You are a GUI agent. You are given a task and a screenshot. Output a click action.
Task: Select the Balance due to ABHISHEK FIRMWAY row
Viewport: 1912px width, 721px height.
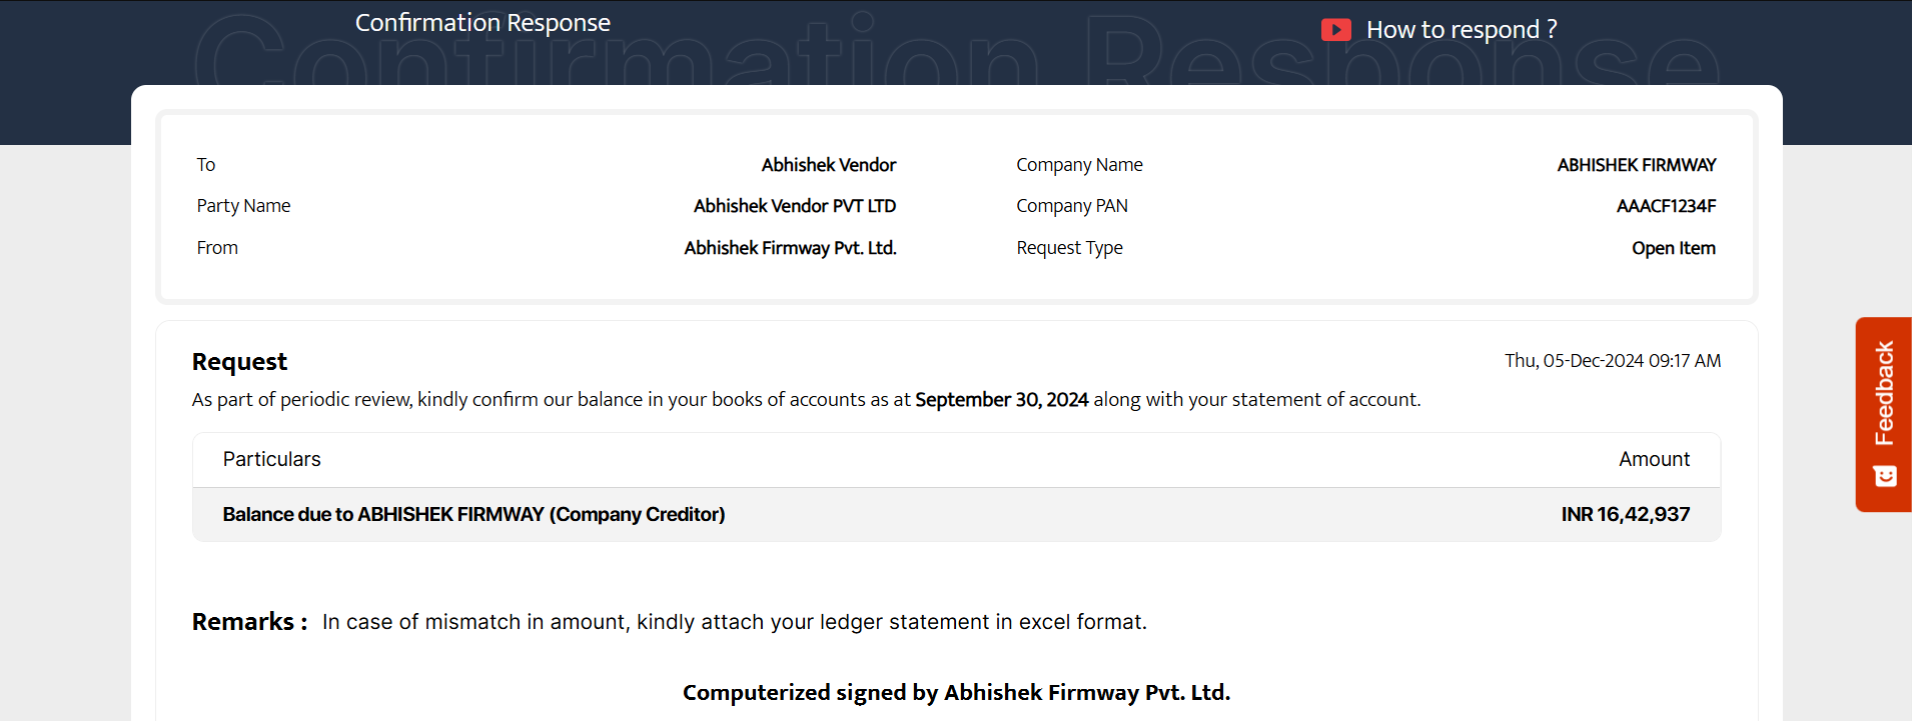[x=473, y=514]
